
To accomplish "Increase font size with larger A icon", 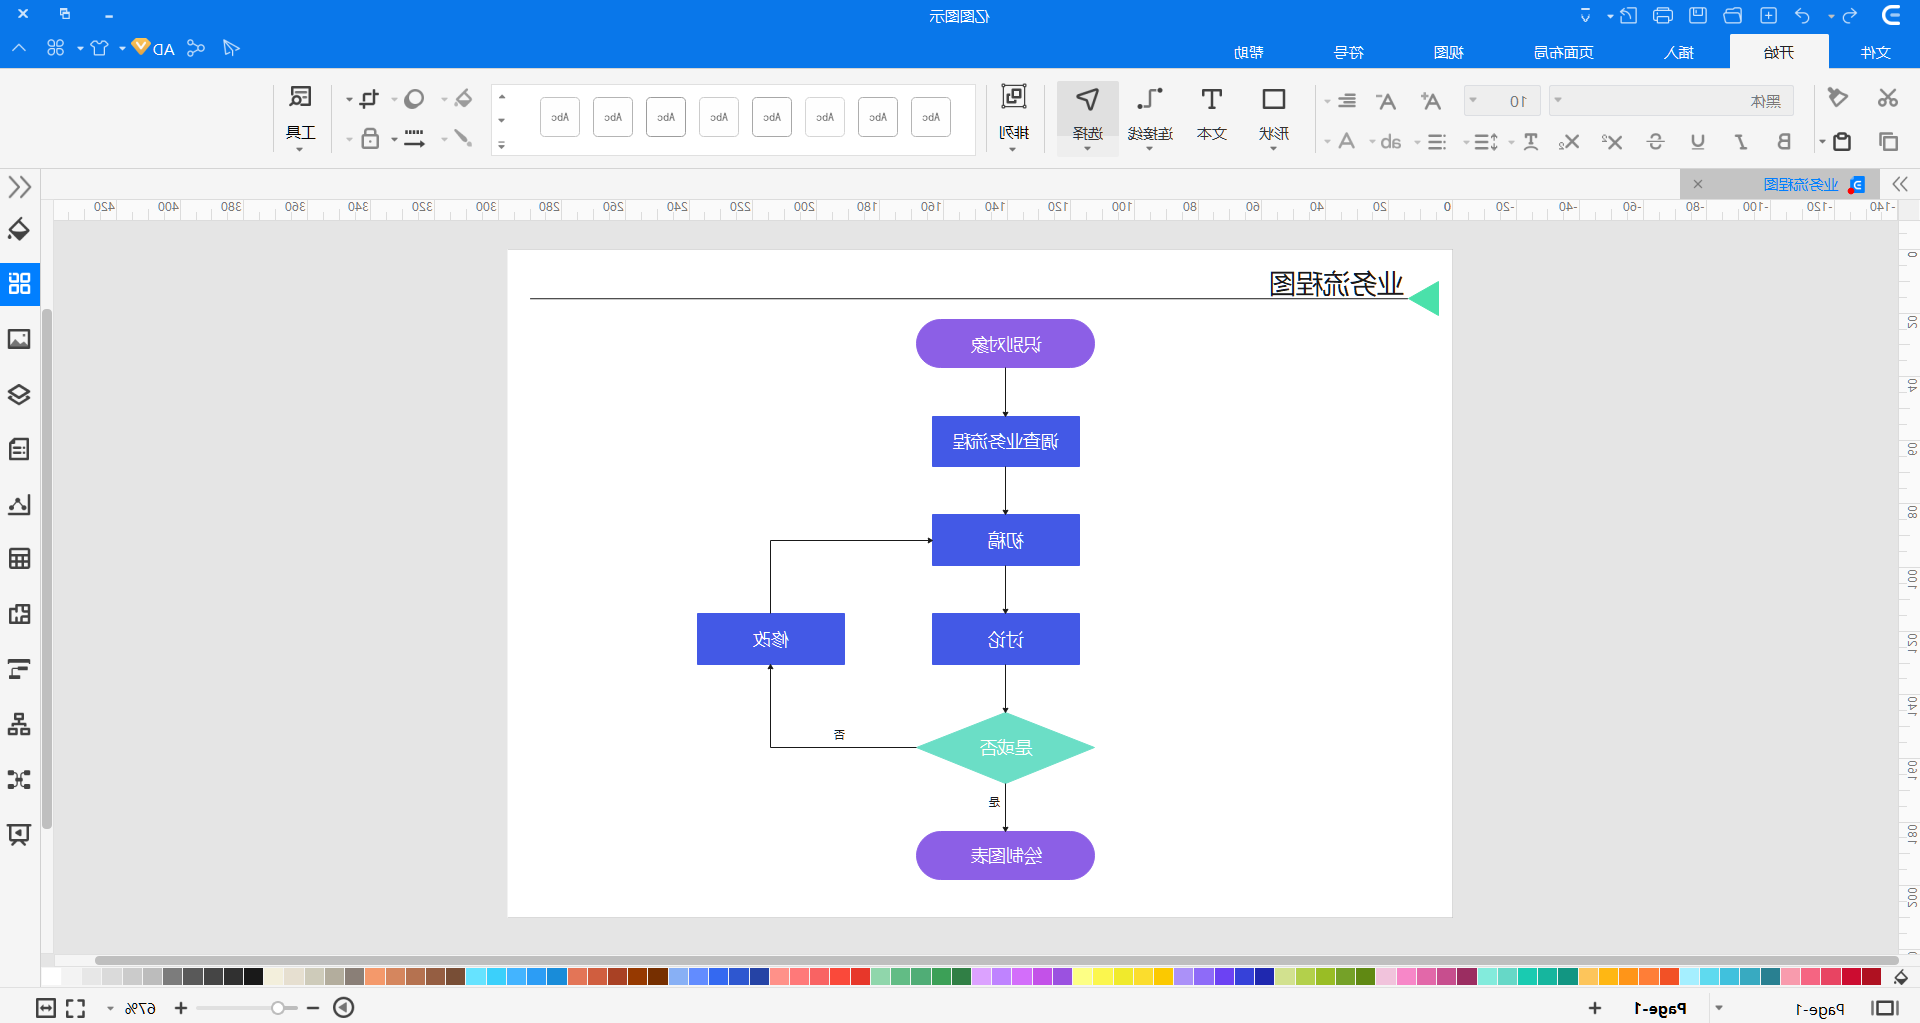I will pyautogui.click(x=1431, y=101).
